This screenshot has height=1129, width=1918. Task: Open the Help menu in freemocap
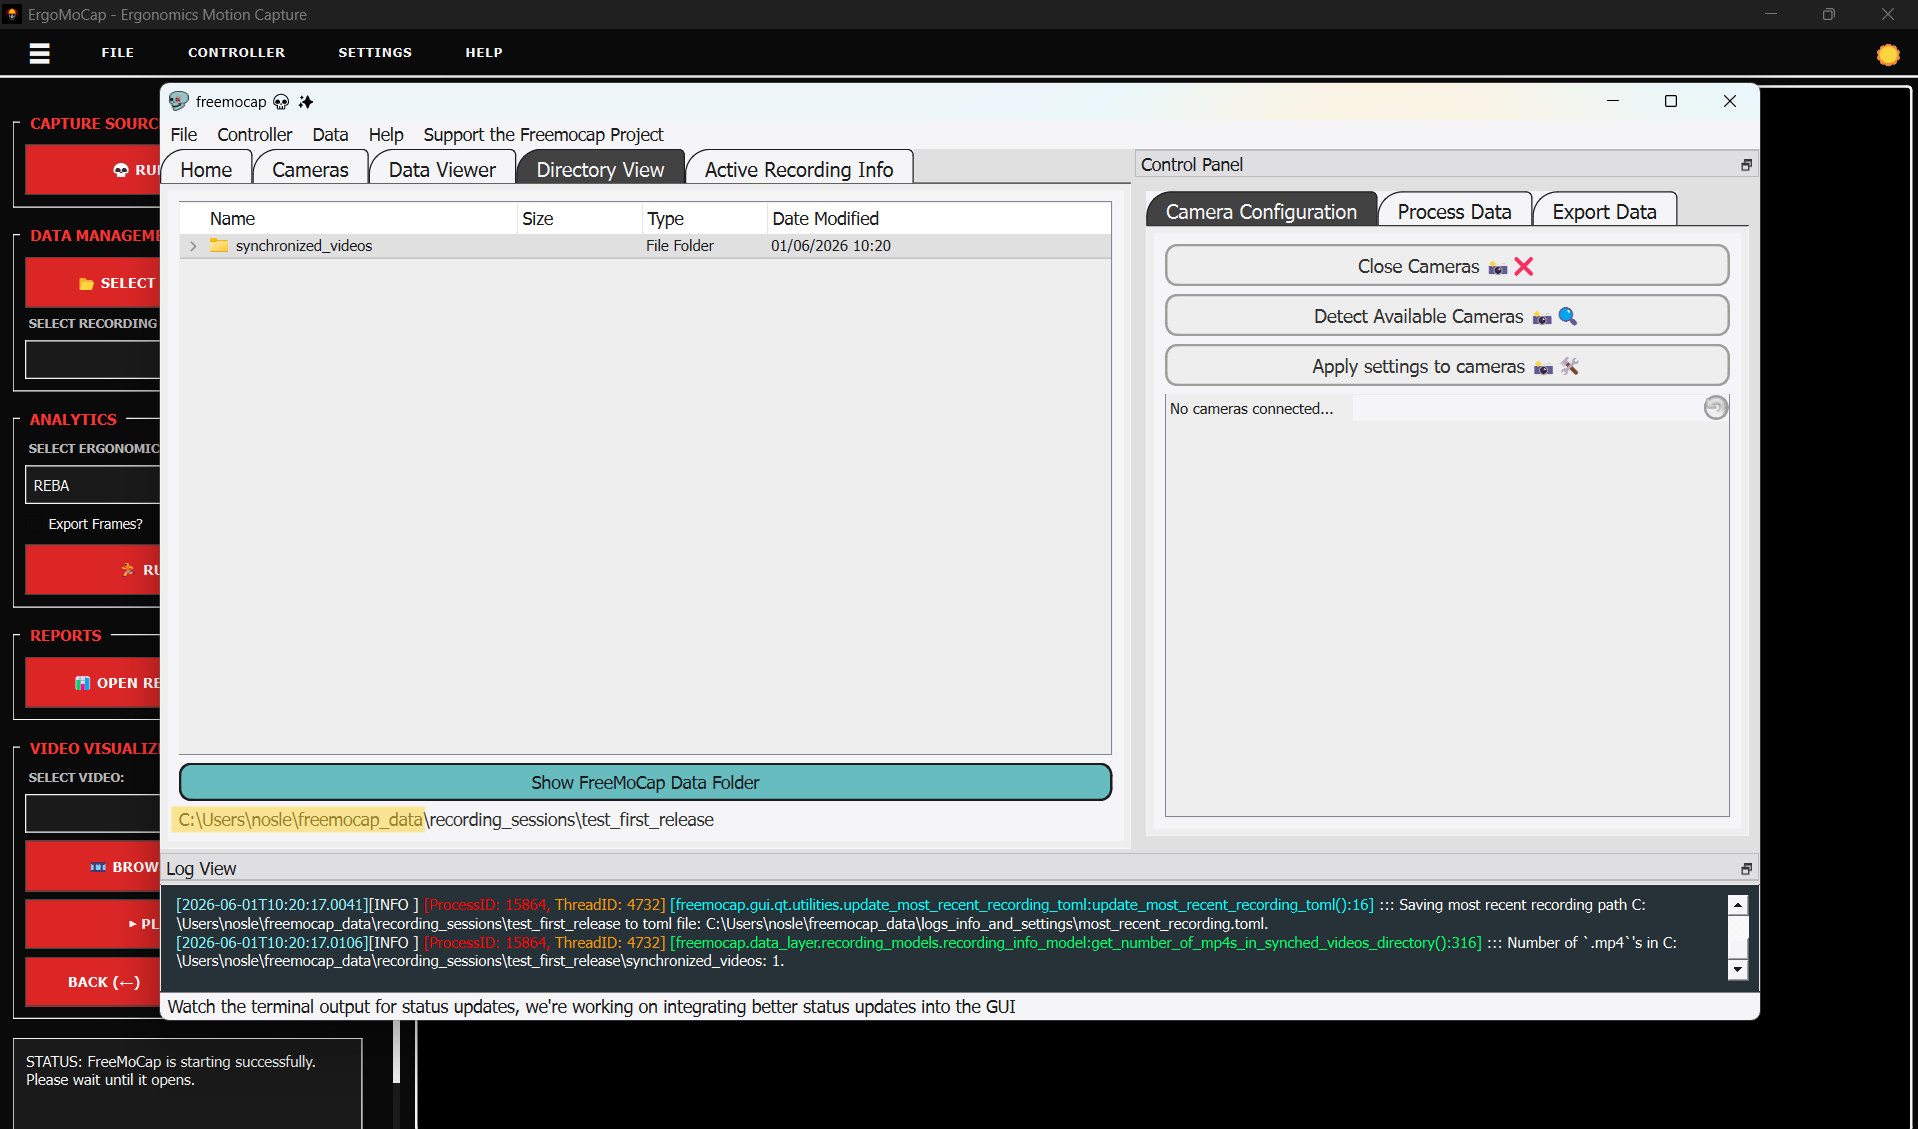(386, 135)
